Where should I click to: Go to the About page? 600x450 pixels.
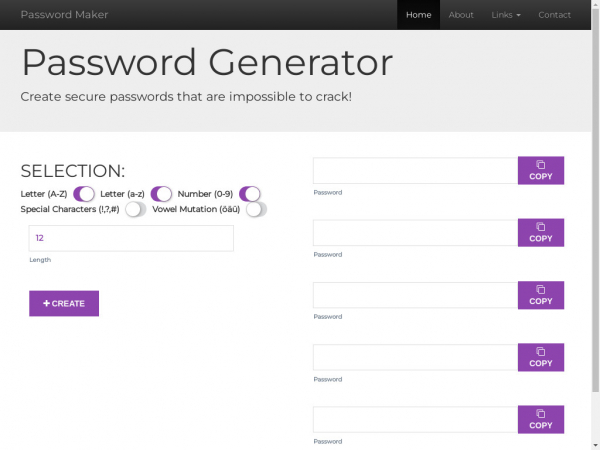pos(461,15)
